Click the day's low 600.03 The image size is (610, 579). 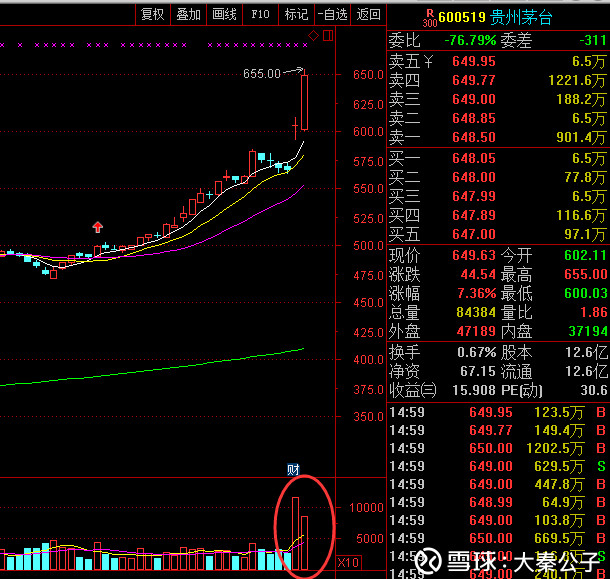585,293
